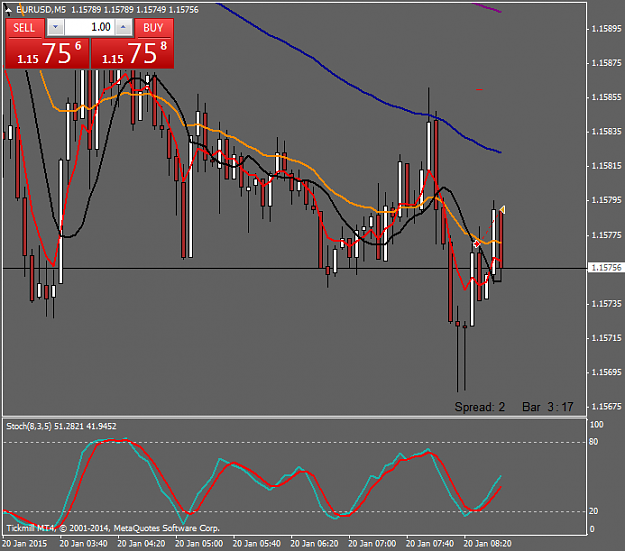The image size is (625, 551).
Task: Click the 20 Jan 05:00 time label
Action: [x=199, y=543]
